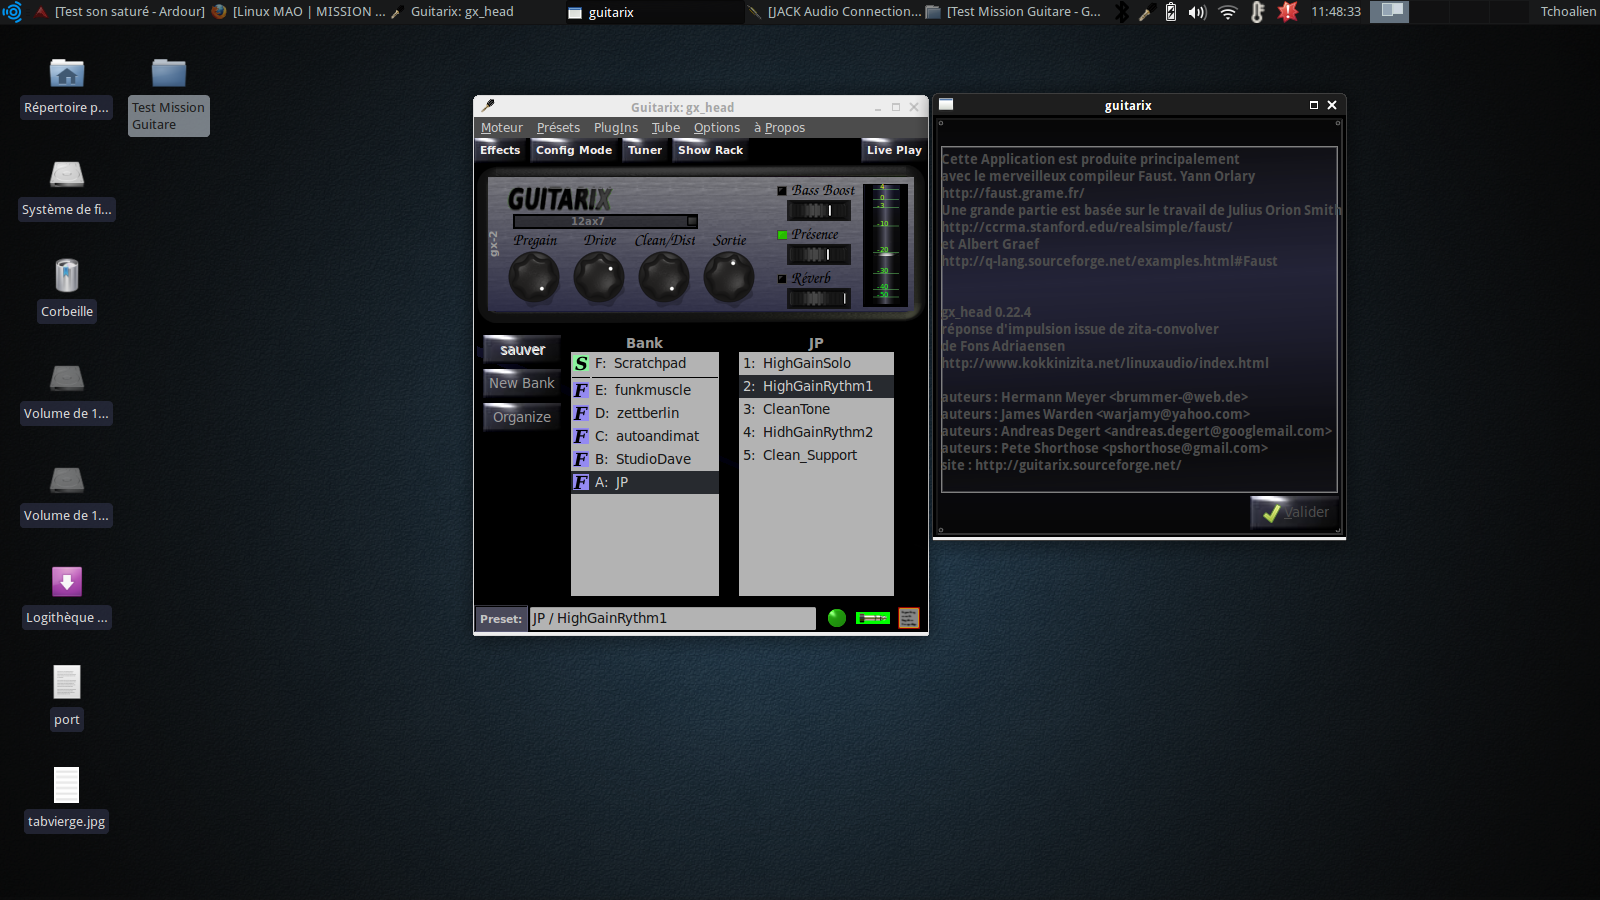Click the green JACK plug status icon
The height and width of the screenshot is (900, 1600).
click(873, 618)
